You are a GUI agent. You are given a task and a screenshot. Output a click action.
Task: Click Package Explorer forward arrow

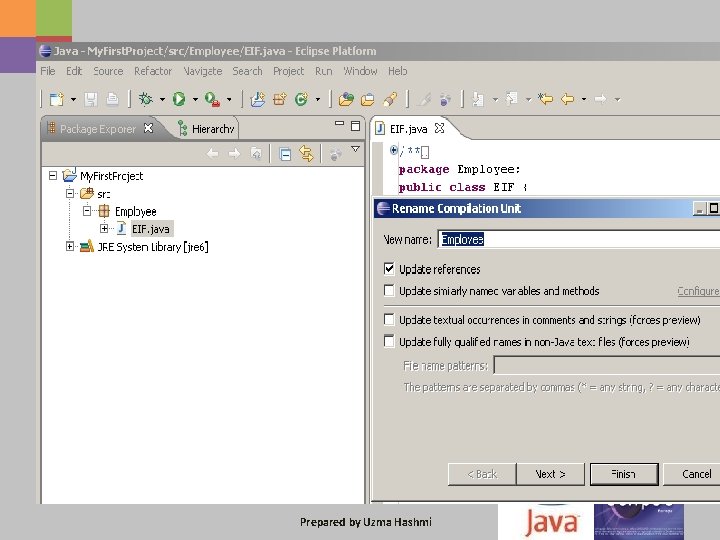point(234,154)
